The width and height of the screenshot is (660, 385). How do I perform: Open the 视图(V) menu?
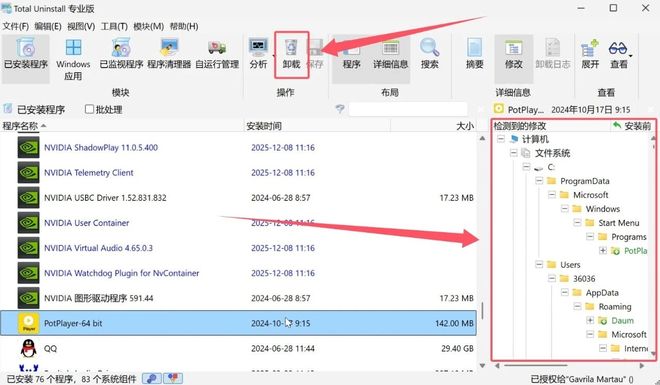[x=81, y=26]
